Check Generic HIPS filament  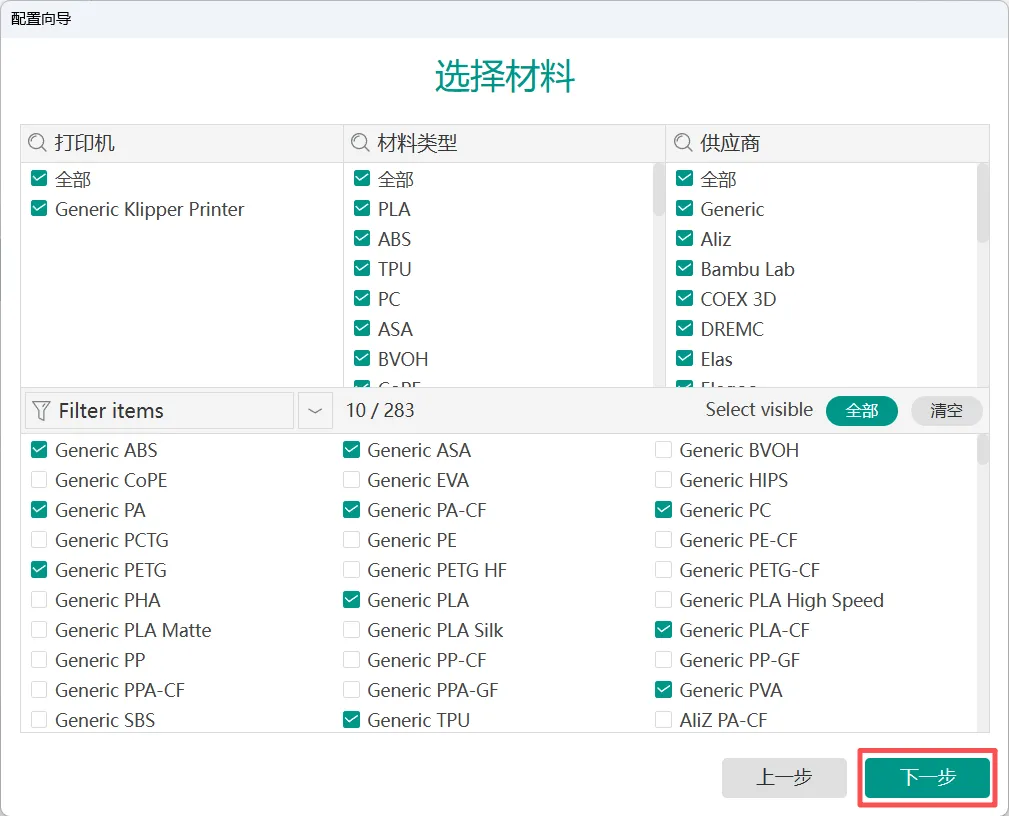pos(663,480)
